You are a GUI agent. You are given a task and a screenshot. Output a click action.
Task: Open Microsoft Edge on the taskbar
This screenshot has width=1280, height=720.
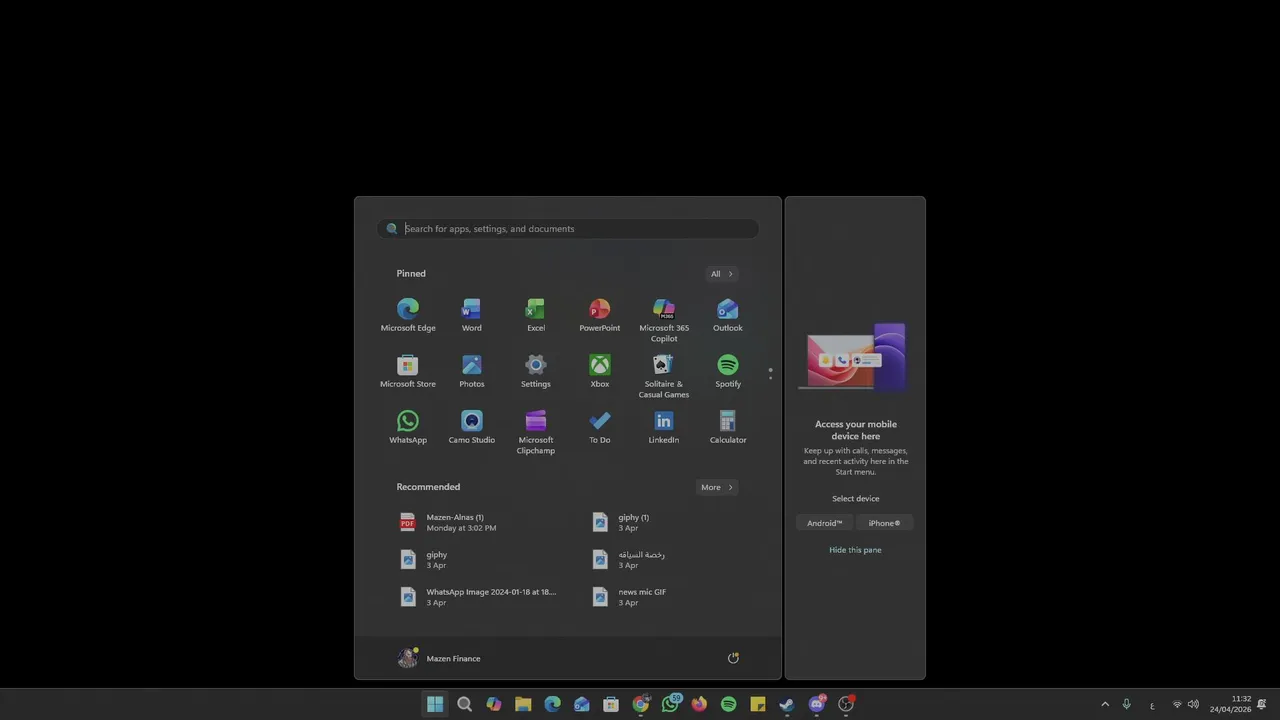(x=552, y=704)
